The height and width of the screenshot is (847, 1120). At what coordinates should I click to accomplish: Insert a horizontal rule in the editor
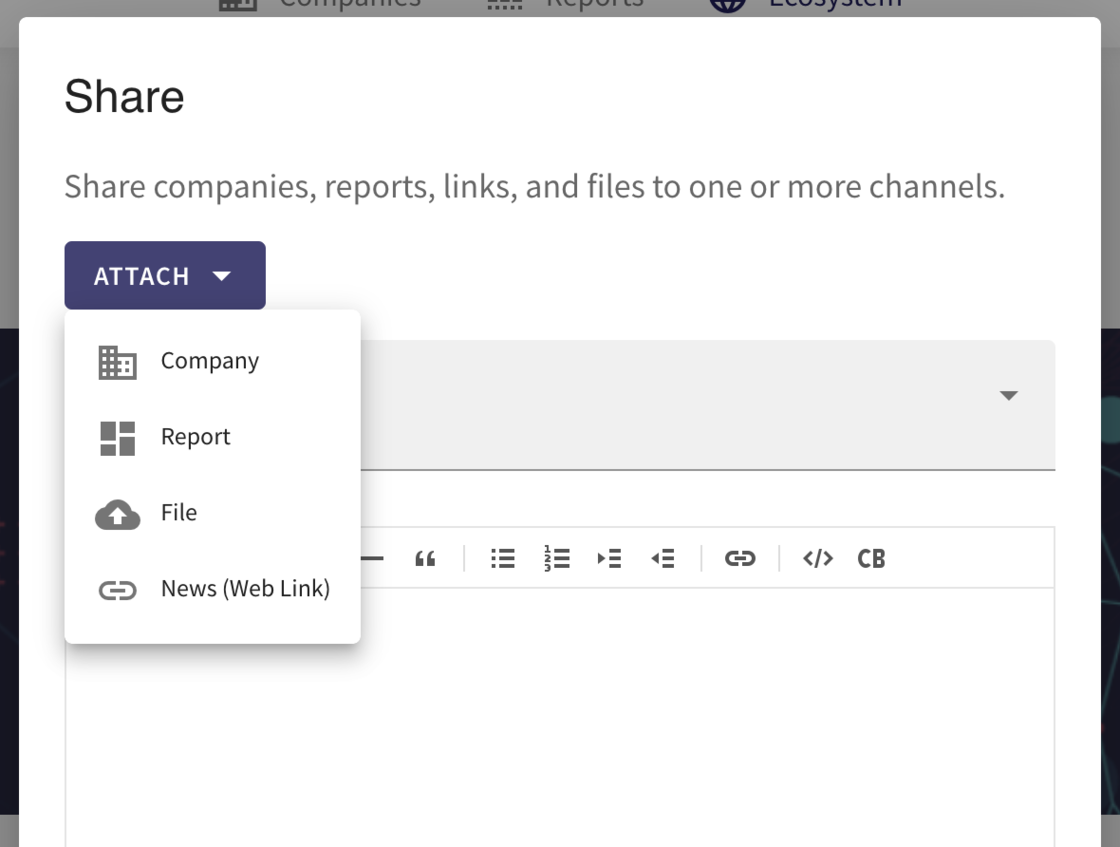[x=372, y=558]
